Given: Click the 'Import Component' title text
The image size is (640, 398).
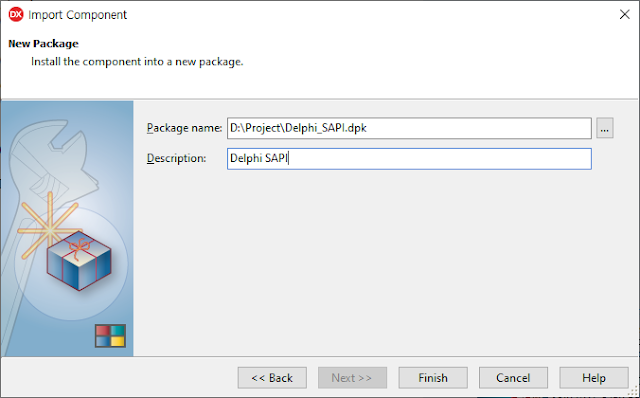Looking at the screenshot, I should (x=78, y=15).
